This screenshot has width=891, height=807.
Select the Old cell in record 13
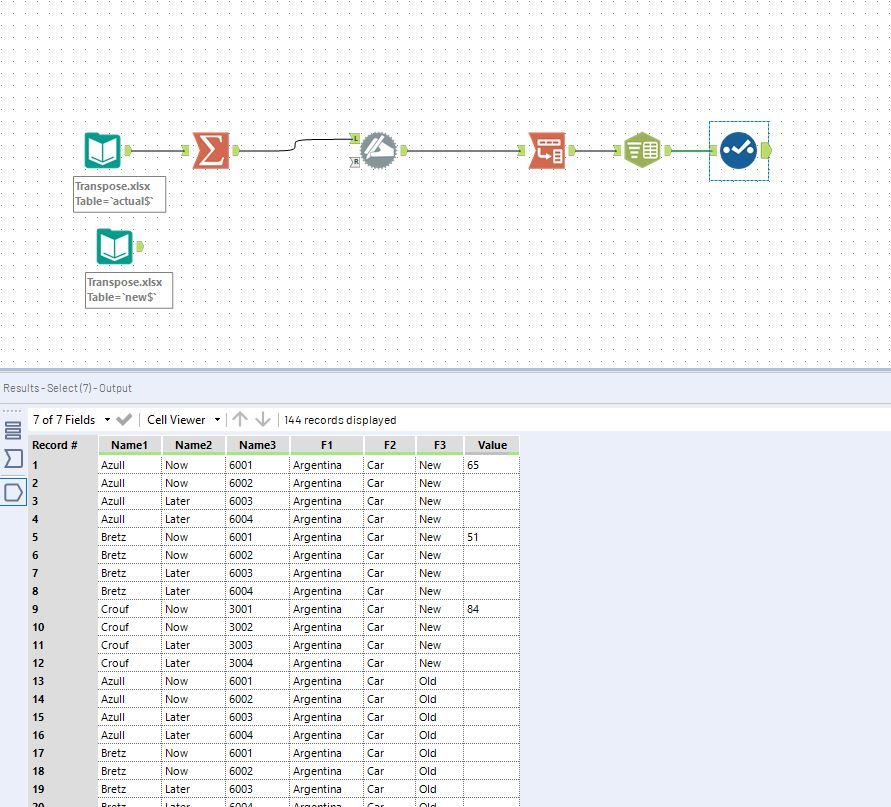click(440, 681)
